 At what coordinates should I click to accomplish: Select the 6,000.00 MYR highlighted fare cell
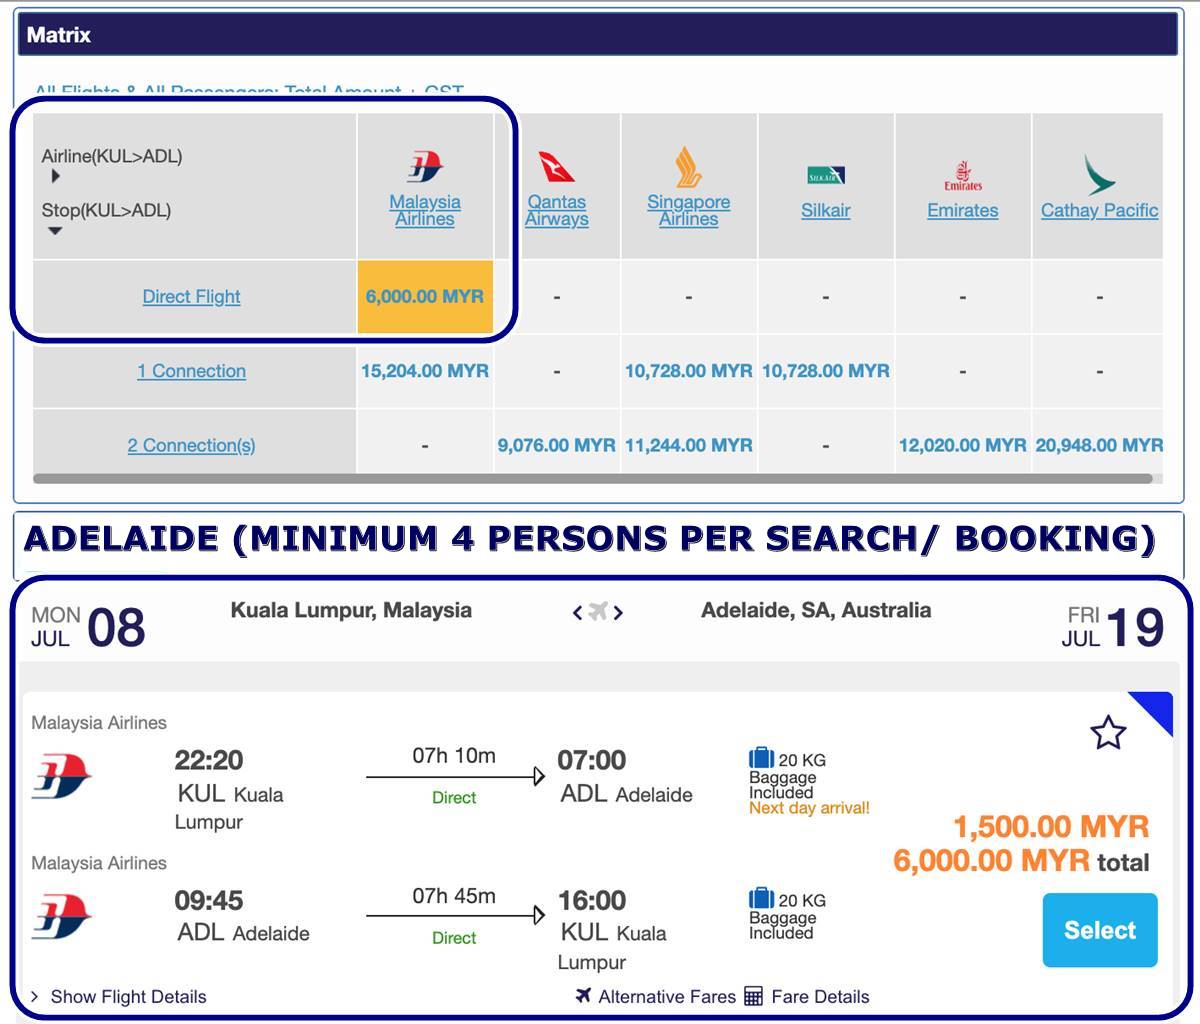pyautogui.click(x=425, y=296)
